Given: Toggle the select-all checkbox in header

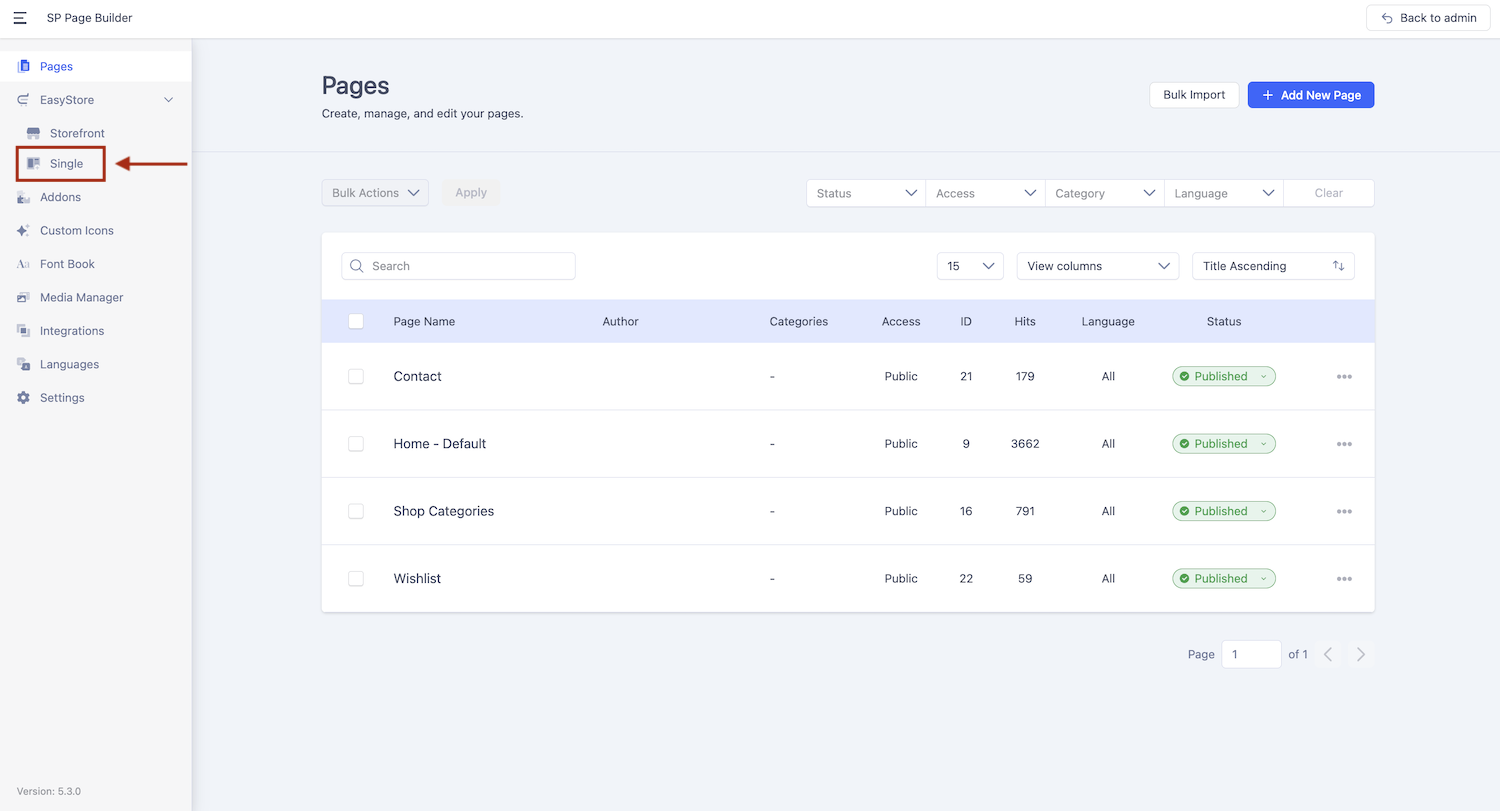Looking at the screenshot, I should coord(356,321).
